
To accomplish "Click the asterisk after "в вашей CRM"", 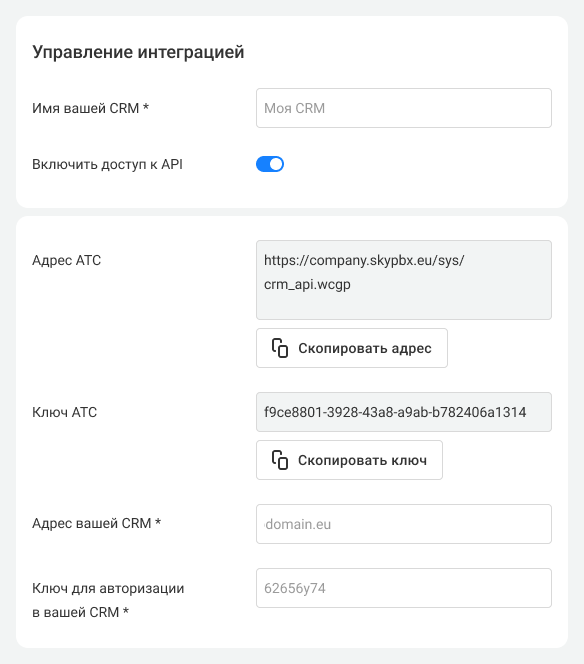I will tap(125, 611).
